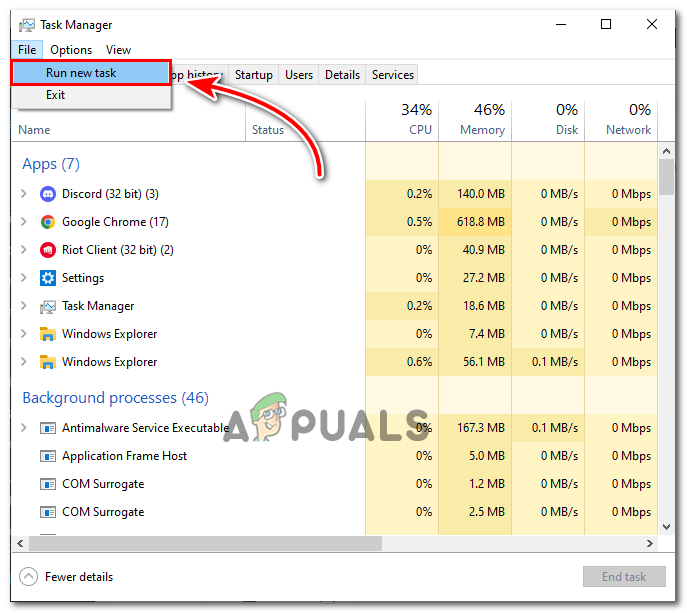Click the Task Manager title bar icon
The image size is (687, 613).
click(x=26, y=25)
